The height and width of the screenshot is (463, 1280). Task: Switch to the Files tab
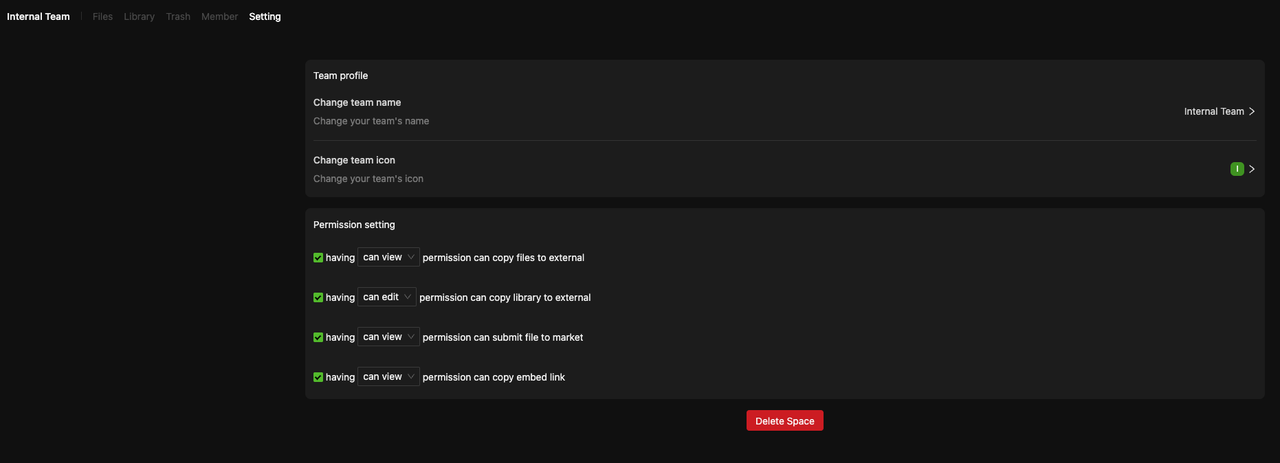coord(102,17)
